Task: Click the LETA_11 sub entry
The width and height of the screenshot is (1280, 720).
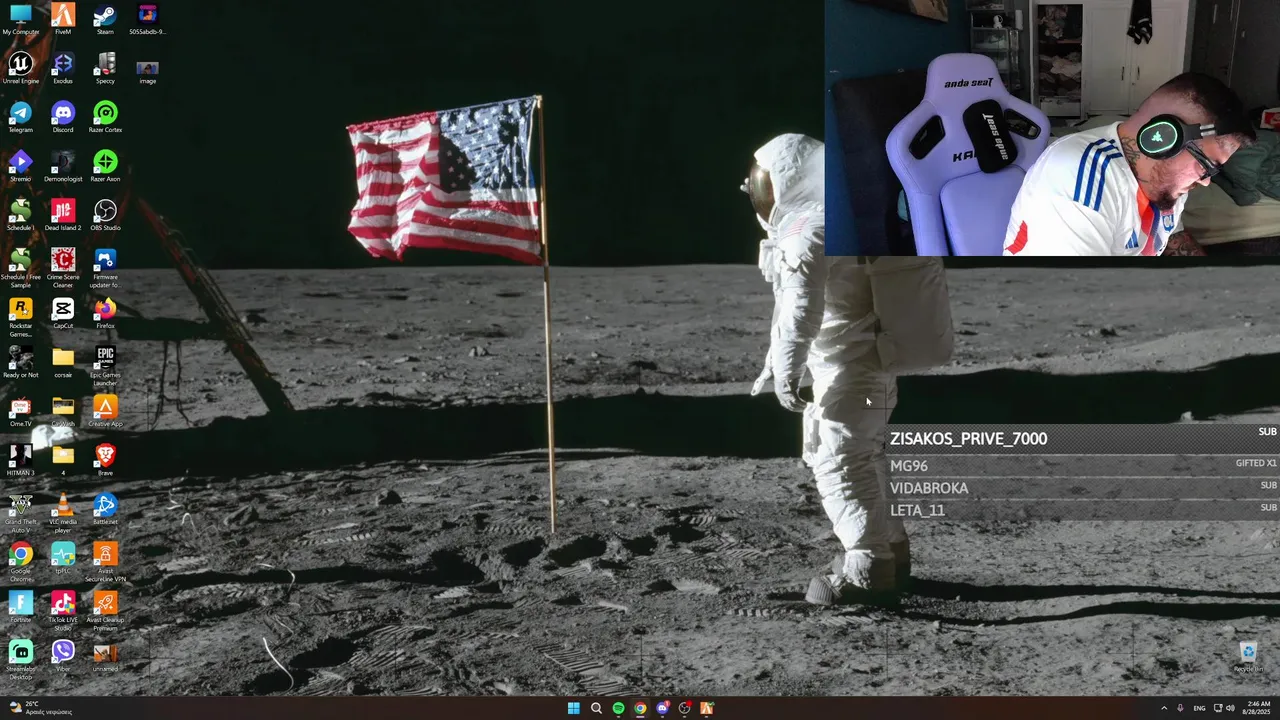Action: pyautogui.click(x=917, y=510)
